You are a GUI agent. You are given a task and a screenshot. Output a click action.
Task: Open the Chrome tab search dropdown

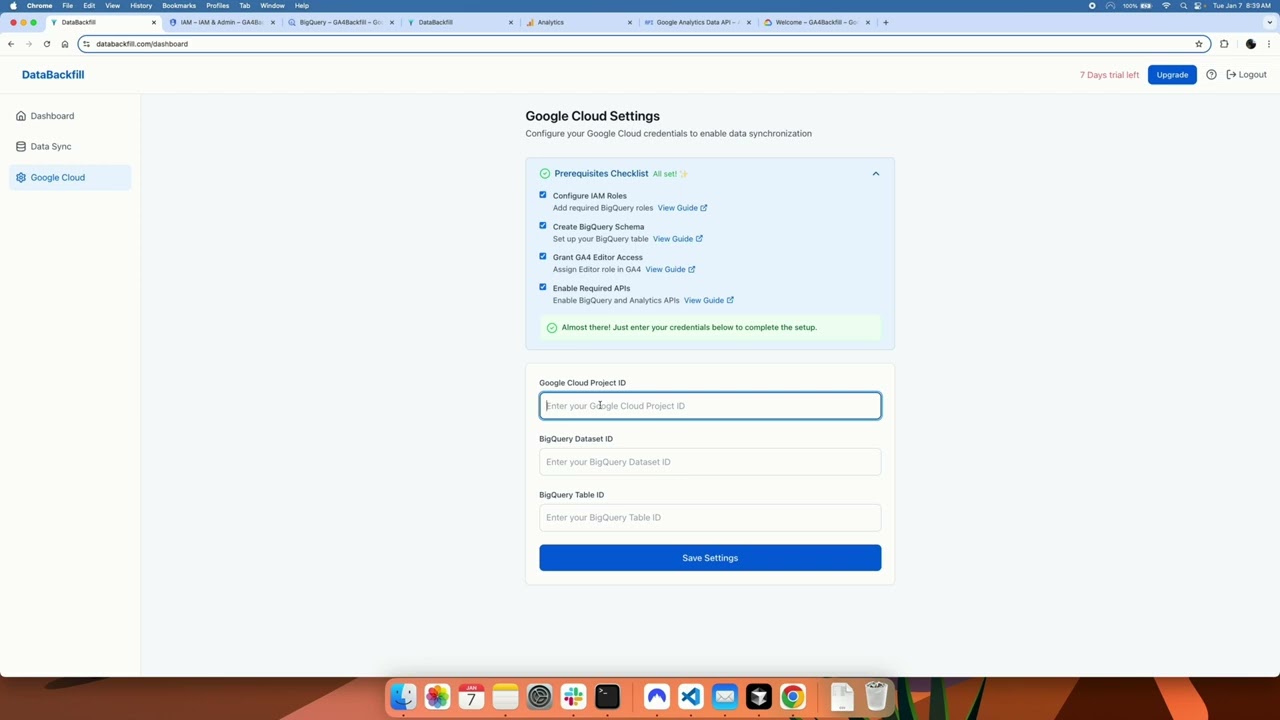(1269, 22)
